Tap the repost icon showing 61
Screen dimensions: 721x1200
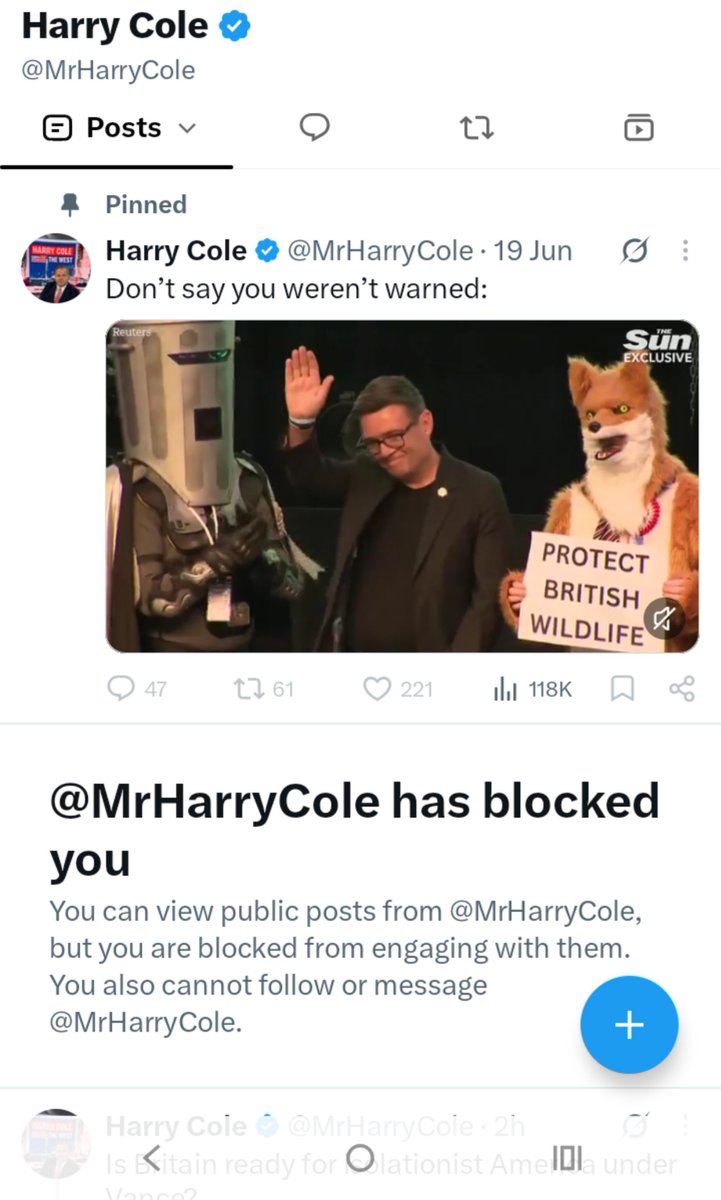(x=246, y=688)
